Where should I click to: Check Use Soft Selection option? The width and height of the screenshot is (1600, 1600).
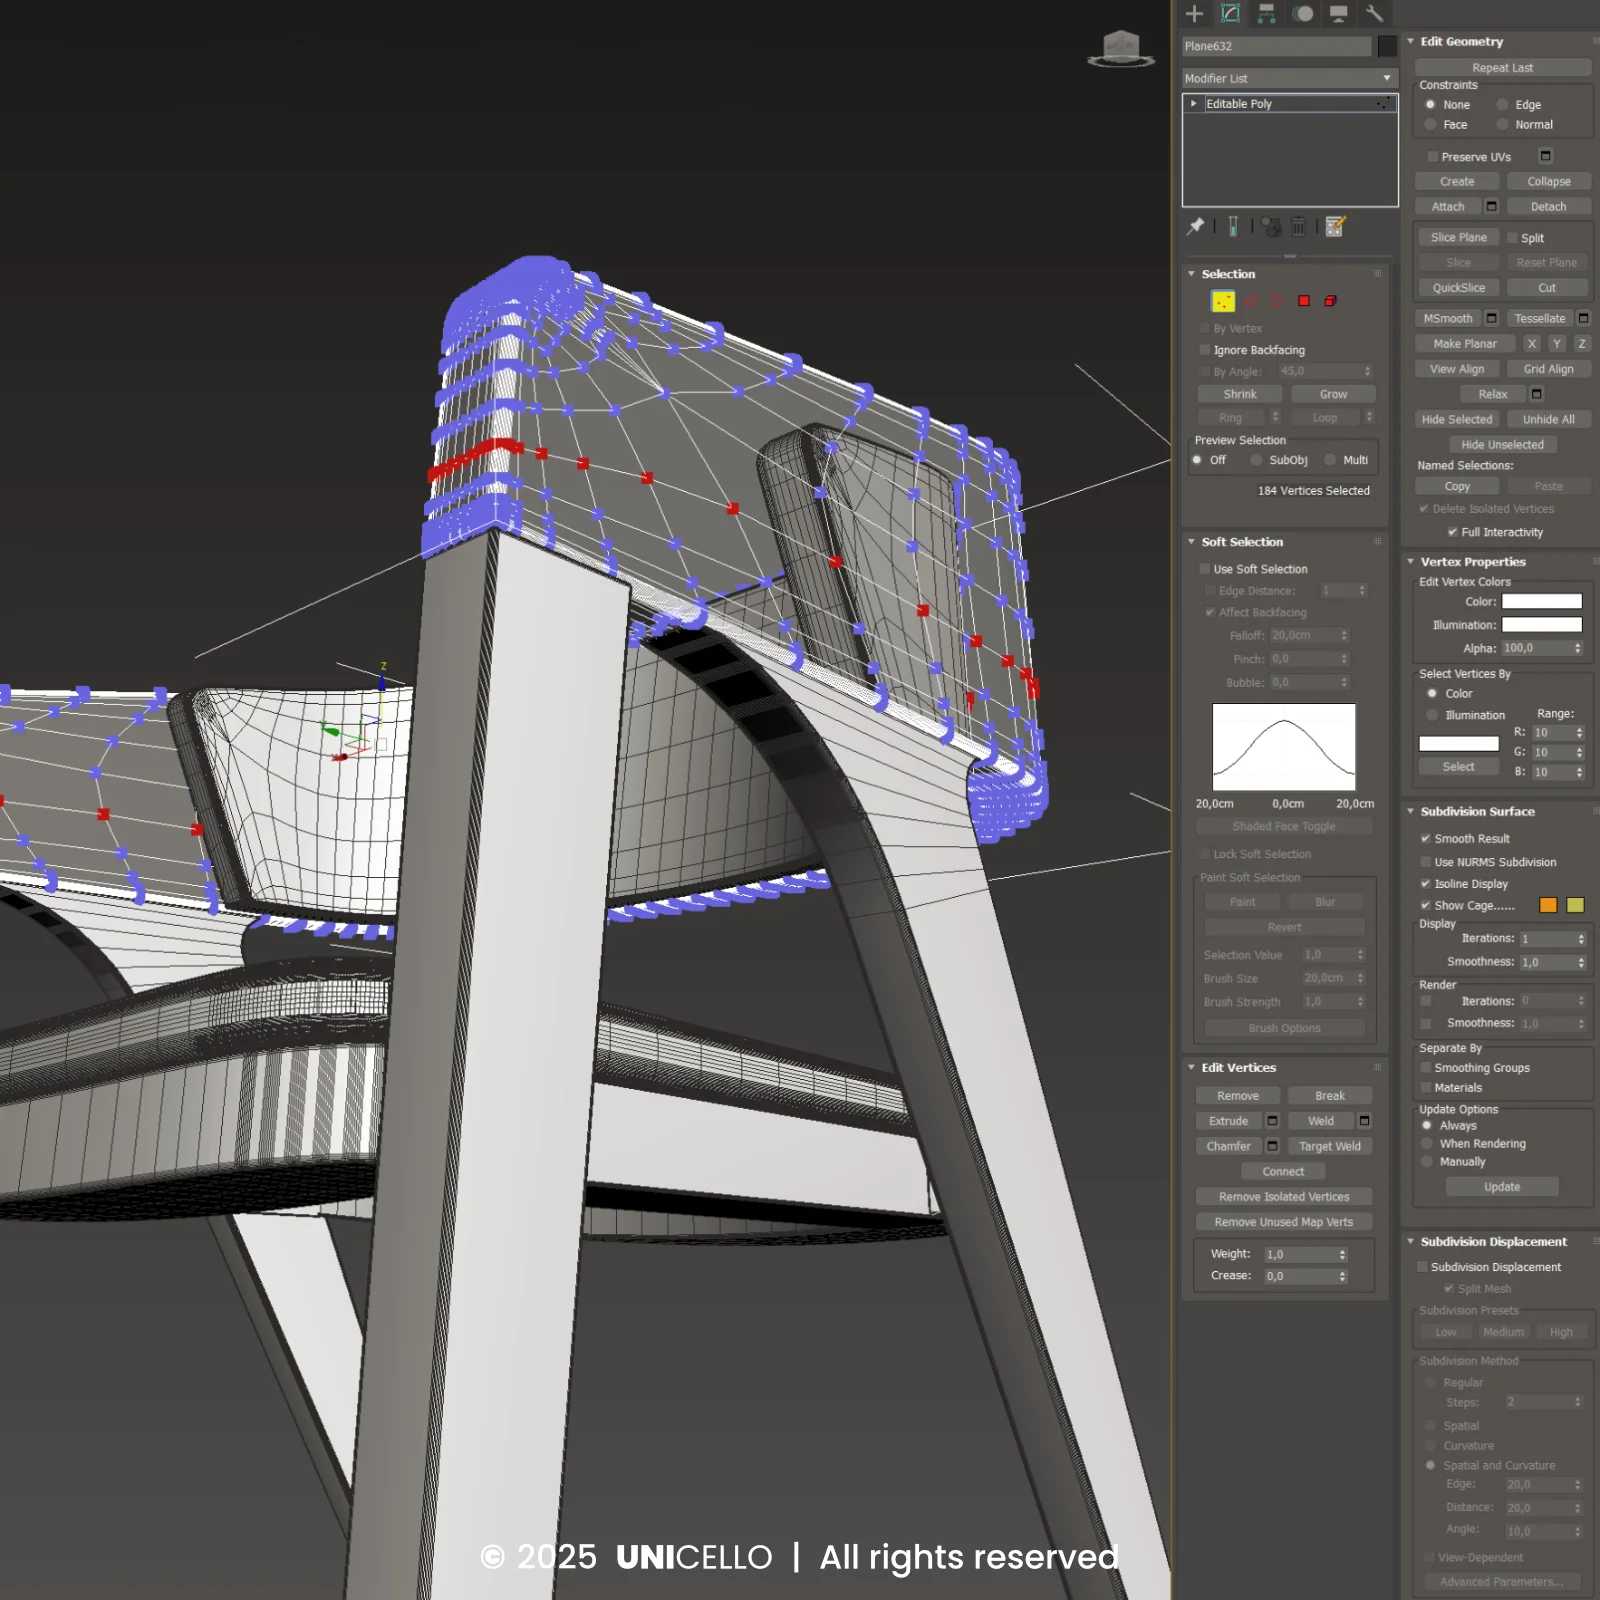pyautogui.click(x=1205, y=569)
